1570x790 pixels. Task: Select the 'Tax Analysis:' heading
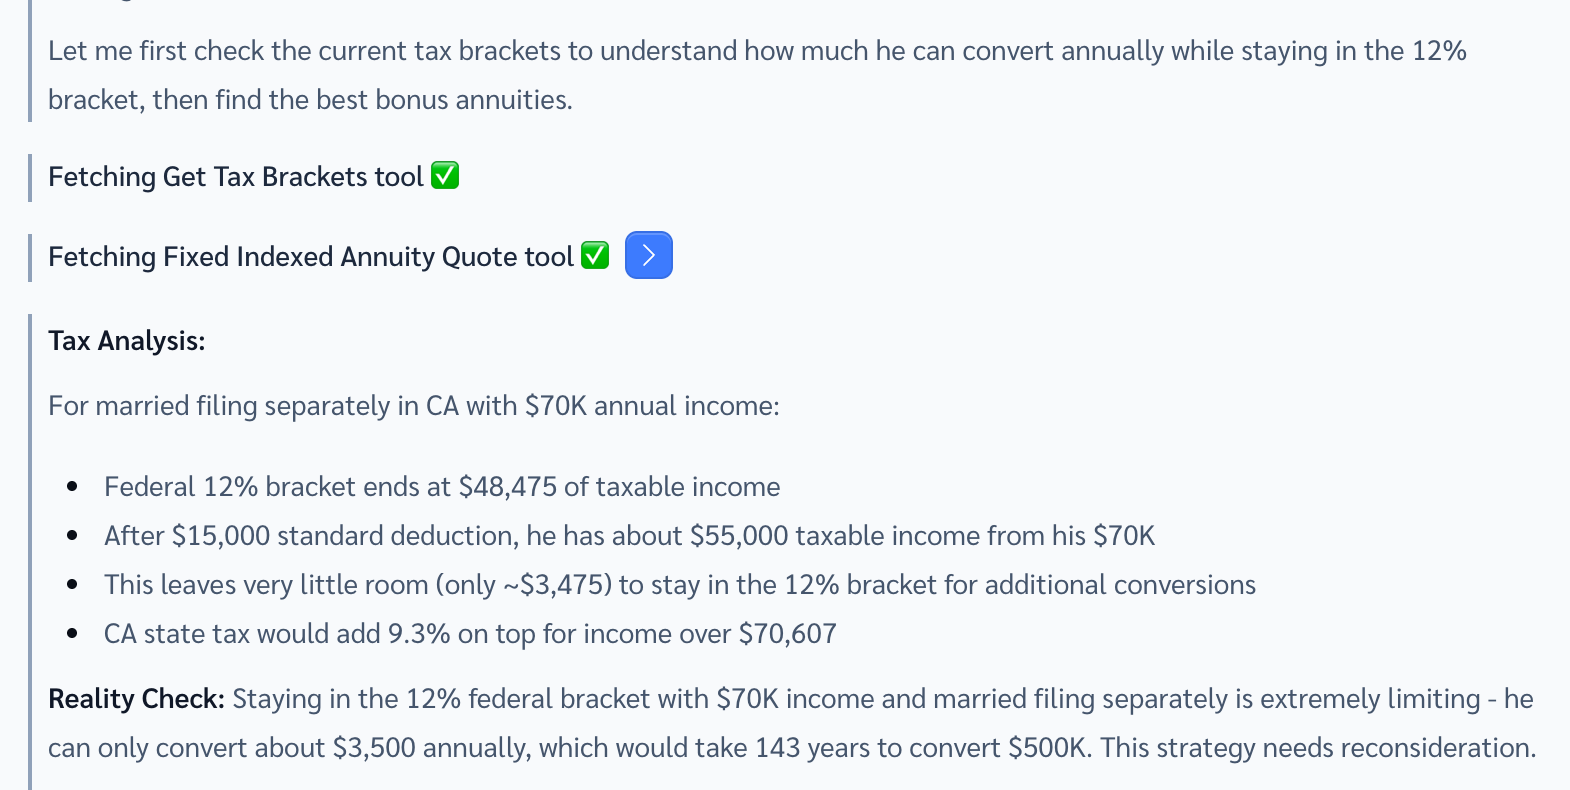point(126,340)
